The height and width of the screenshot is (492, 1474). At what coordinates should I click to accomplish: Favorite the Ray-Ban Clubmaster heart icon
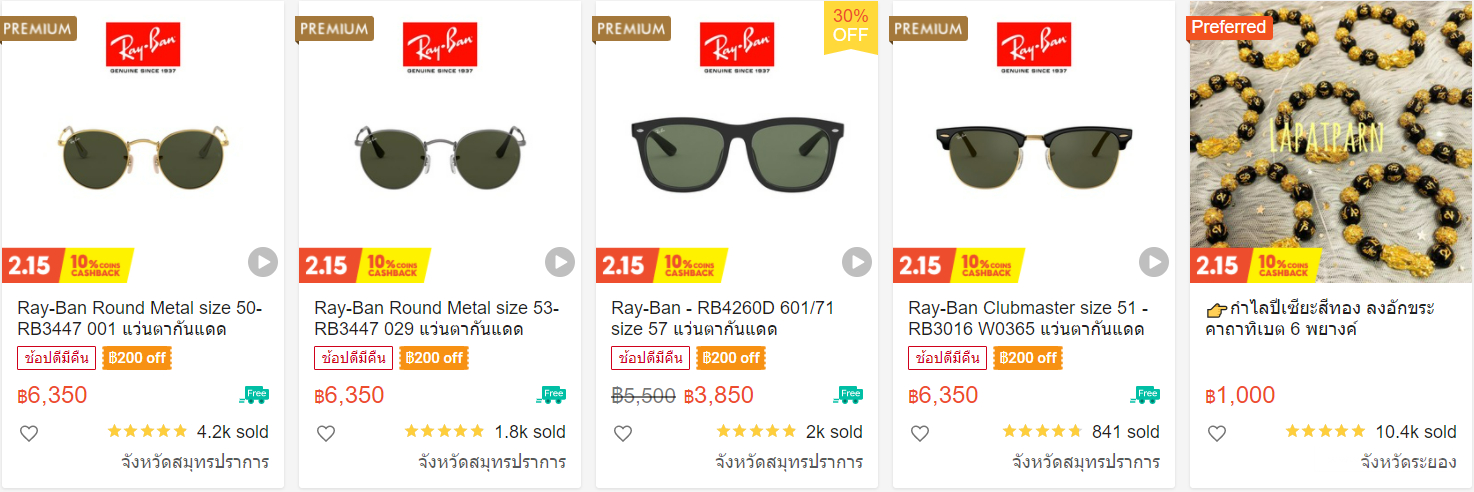coord(920,433)
